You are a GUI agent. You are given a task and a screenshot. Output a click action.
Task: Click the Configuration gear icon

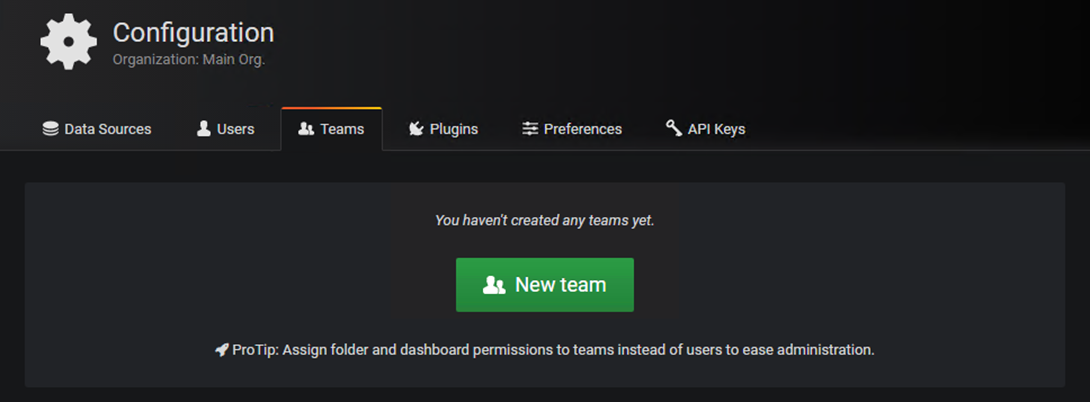(69, 43)
